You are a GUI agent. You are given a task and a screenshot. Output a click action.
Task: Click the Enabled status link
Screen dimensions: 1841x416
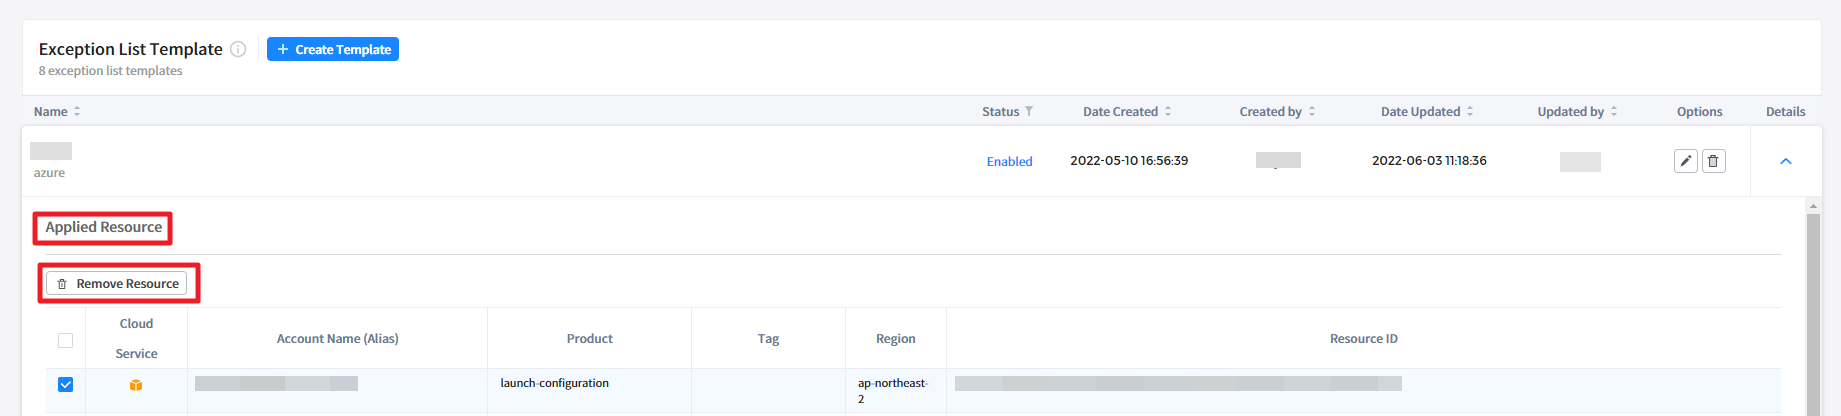click(x=1009, y=161)
